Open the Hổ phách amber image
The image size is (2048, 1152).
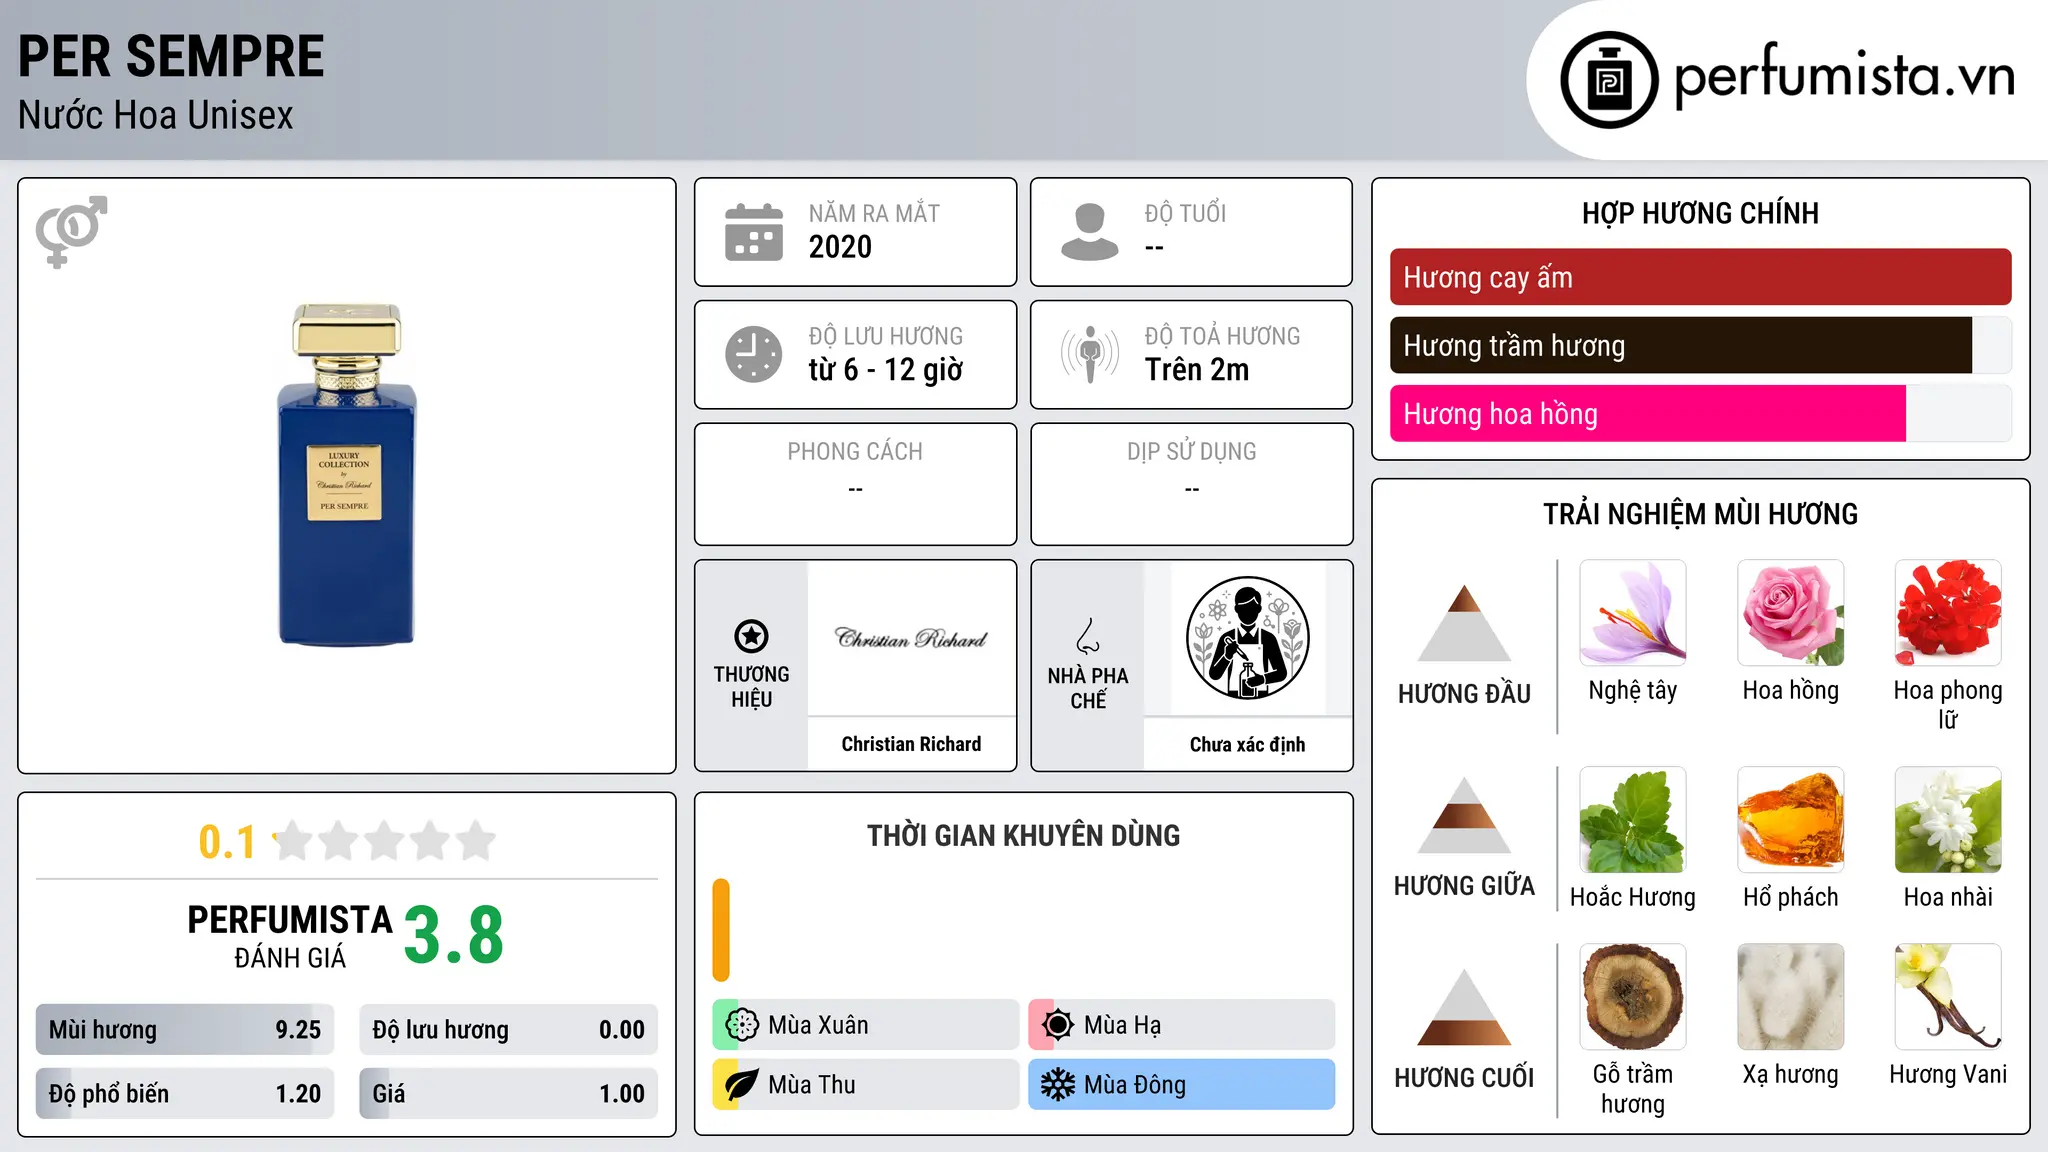point(1791,820)
